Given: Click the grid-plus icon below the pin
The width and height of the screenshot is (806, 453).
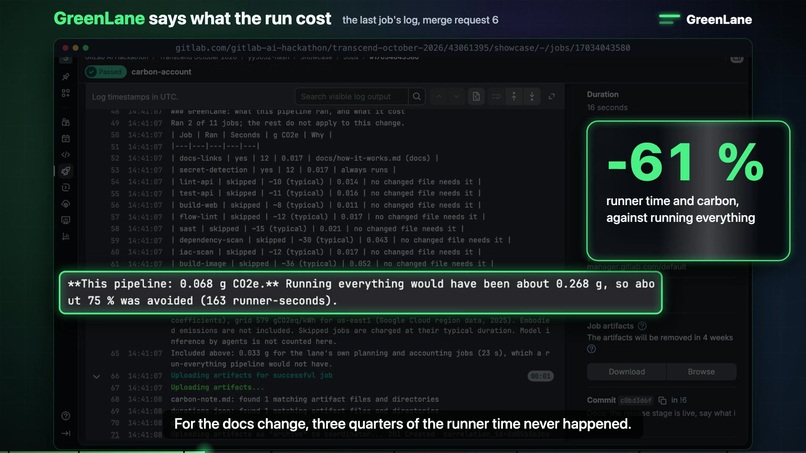Looking at the screenshot, I should (66, 93).
